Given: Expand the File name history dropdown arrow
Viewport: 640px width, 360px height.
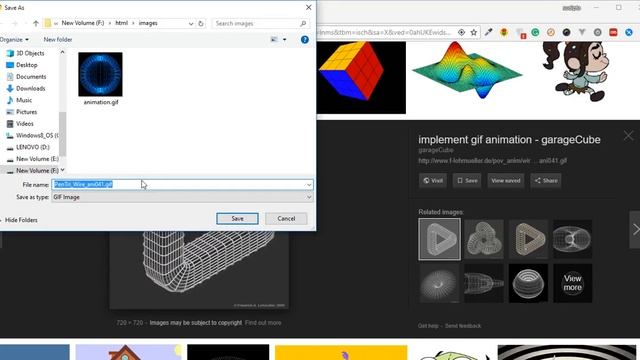Looking at the screenshot, I should (x=309, y=185).
